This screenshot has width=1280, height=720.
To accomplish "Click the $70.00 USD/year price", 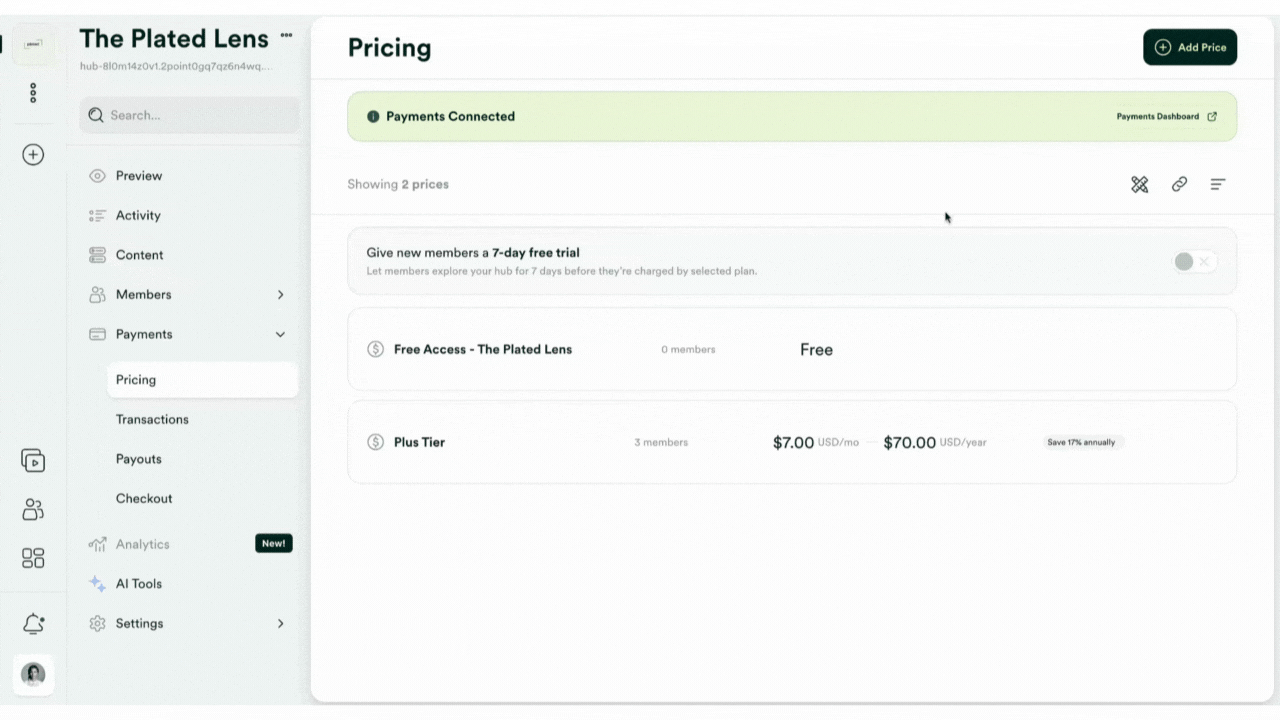I will click(x=934, y=442).
